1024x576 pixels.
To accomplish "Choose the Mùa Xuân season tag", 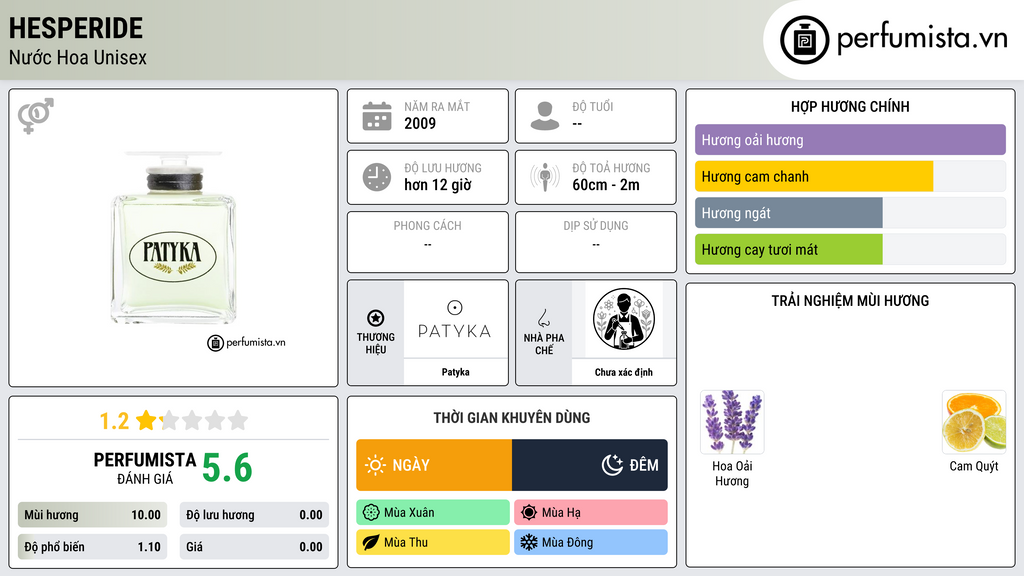I will click(x=433, y=513).
